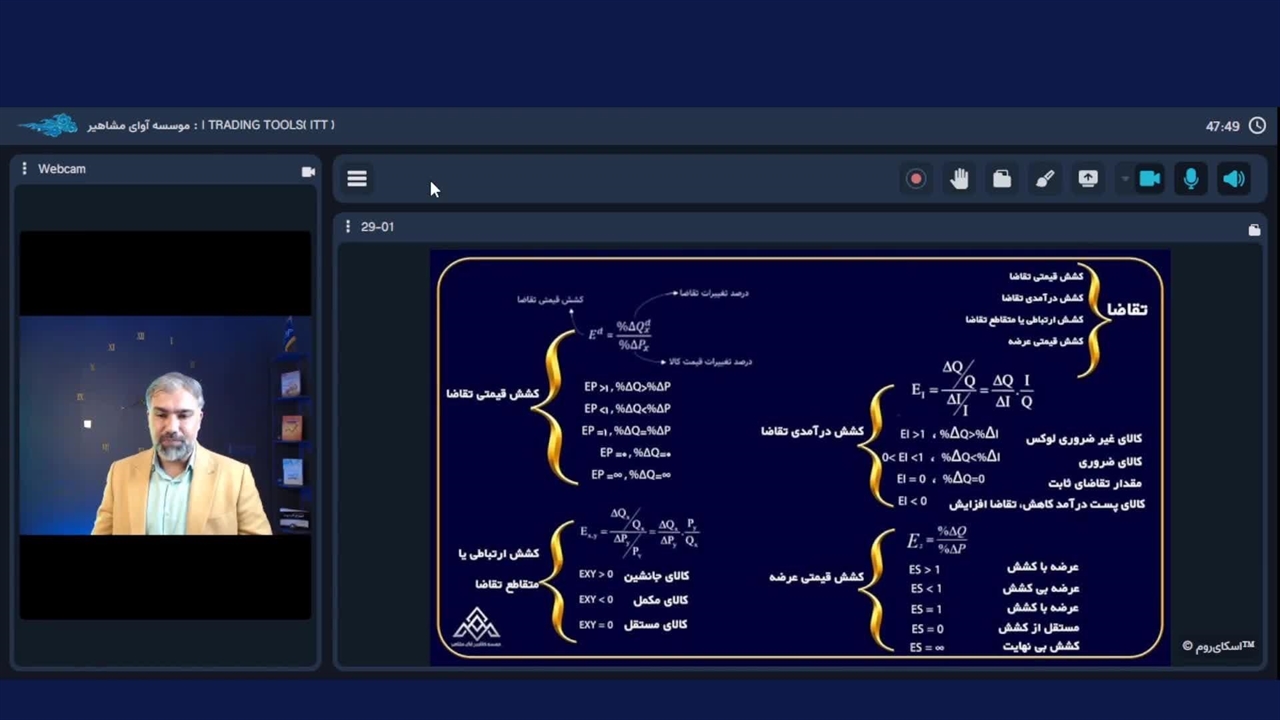Start session recording with red record button
1280x720 pixels.
pos(915,179)
